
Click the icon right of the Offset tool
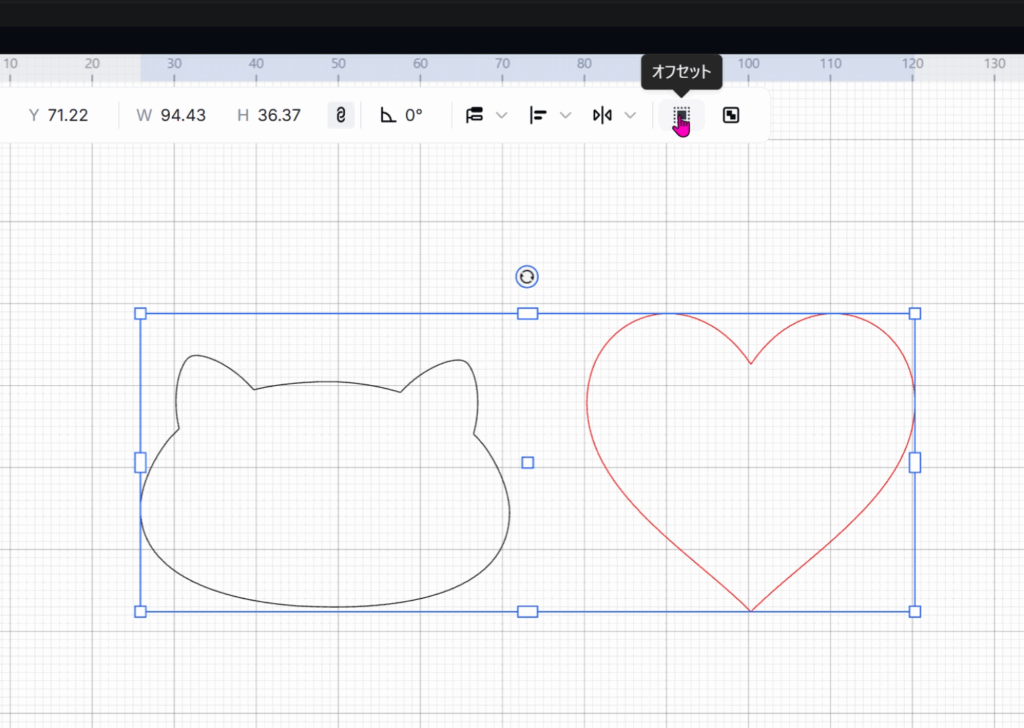(x=731, y=116)
